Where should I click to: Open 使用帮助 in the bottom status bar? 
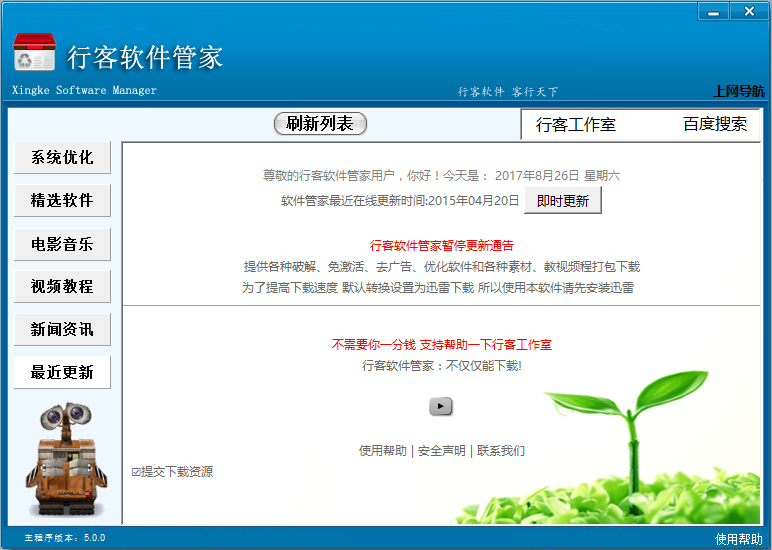[738, 539]
